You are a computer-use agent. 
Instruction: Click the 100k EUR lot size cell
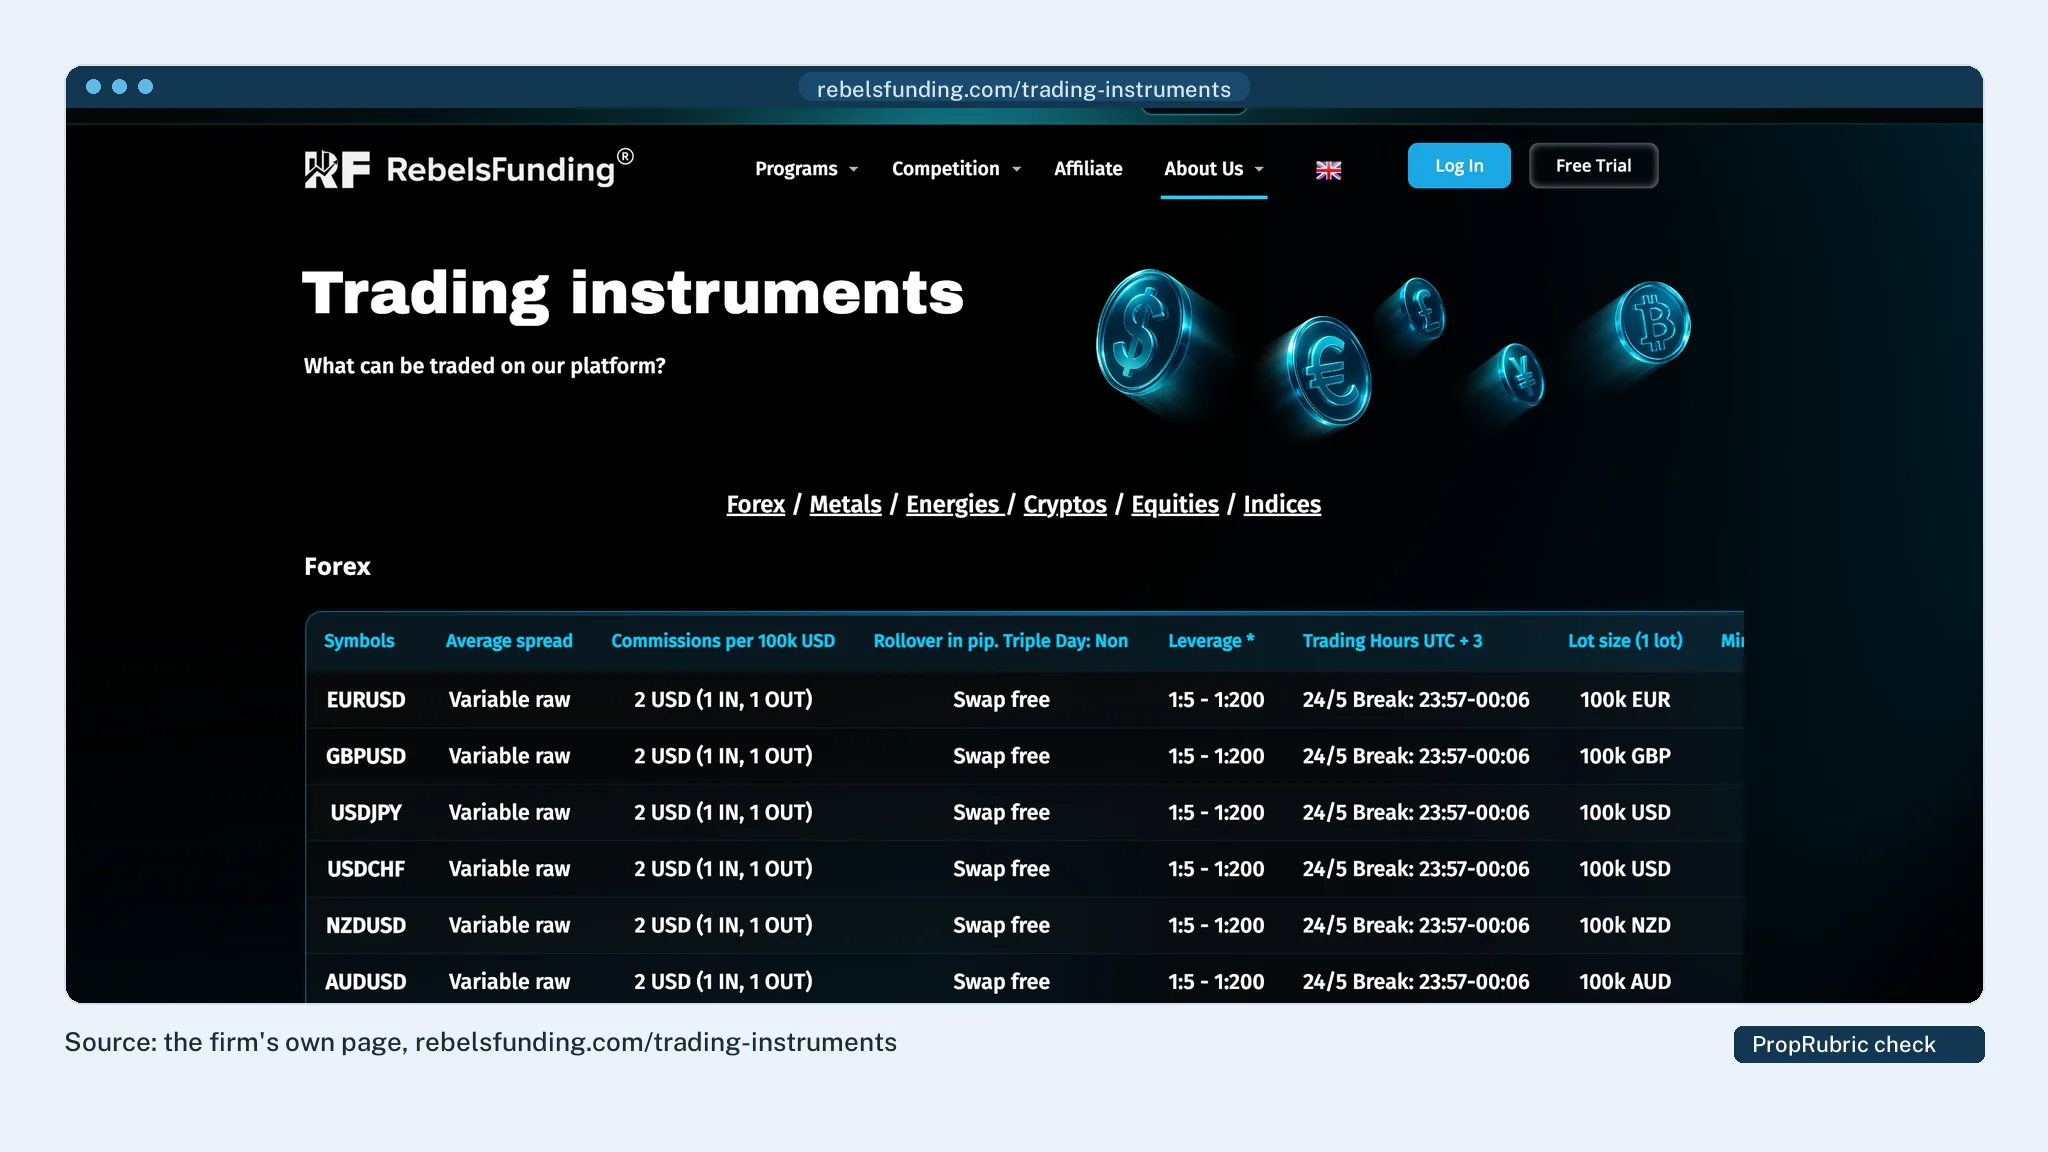[x=1625, y=700]
